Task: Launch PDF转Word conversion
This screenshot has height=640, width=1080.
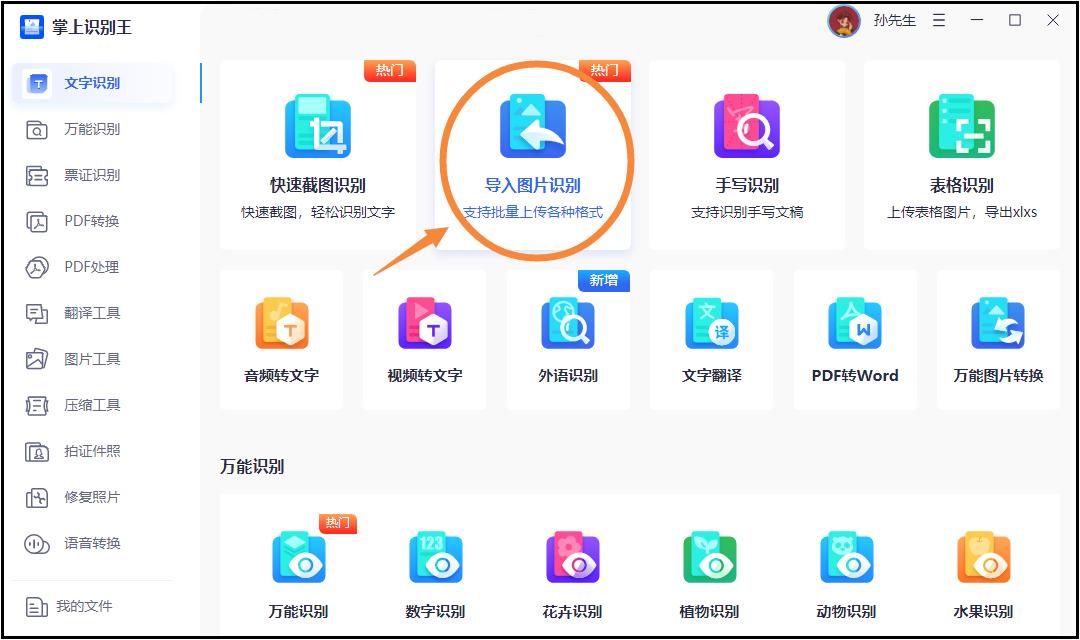Action: [855, 340]
